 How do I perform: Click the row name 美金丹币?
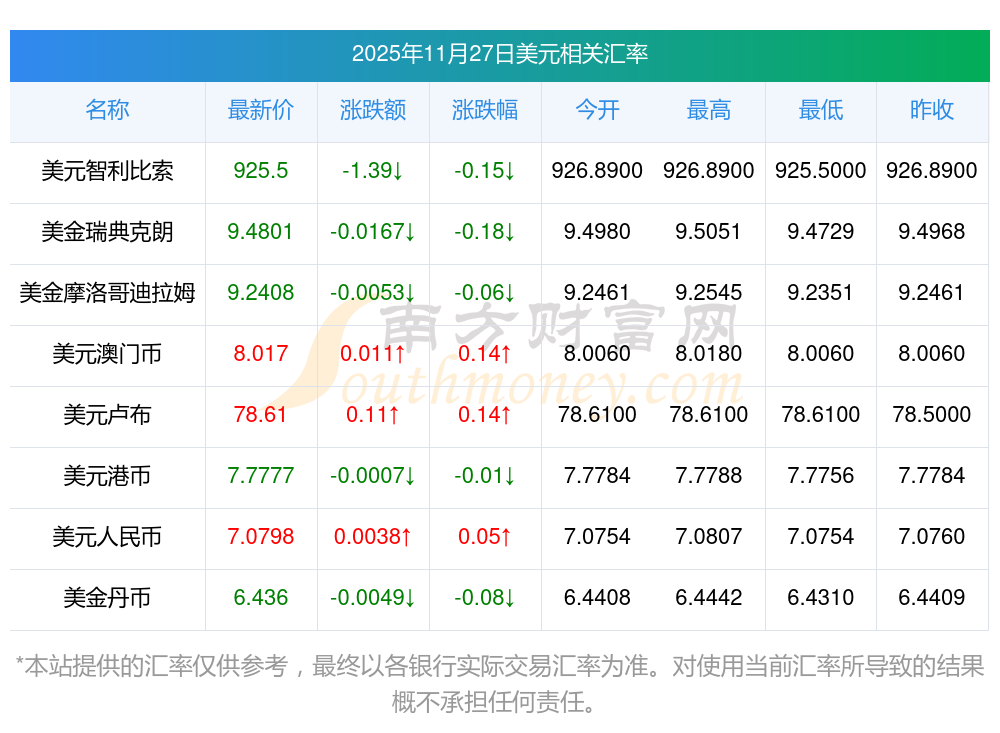click(107, 598)
